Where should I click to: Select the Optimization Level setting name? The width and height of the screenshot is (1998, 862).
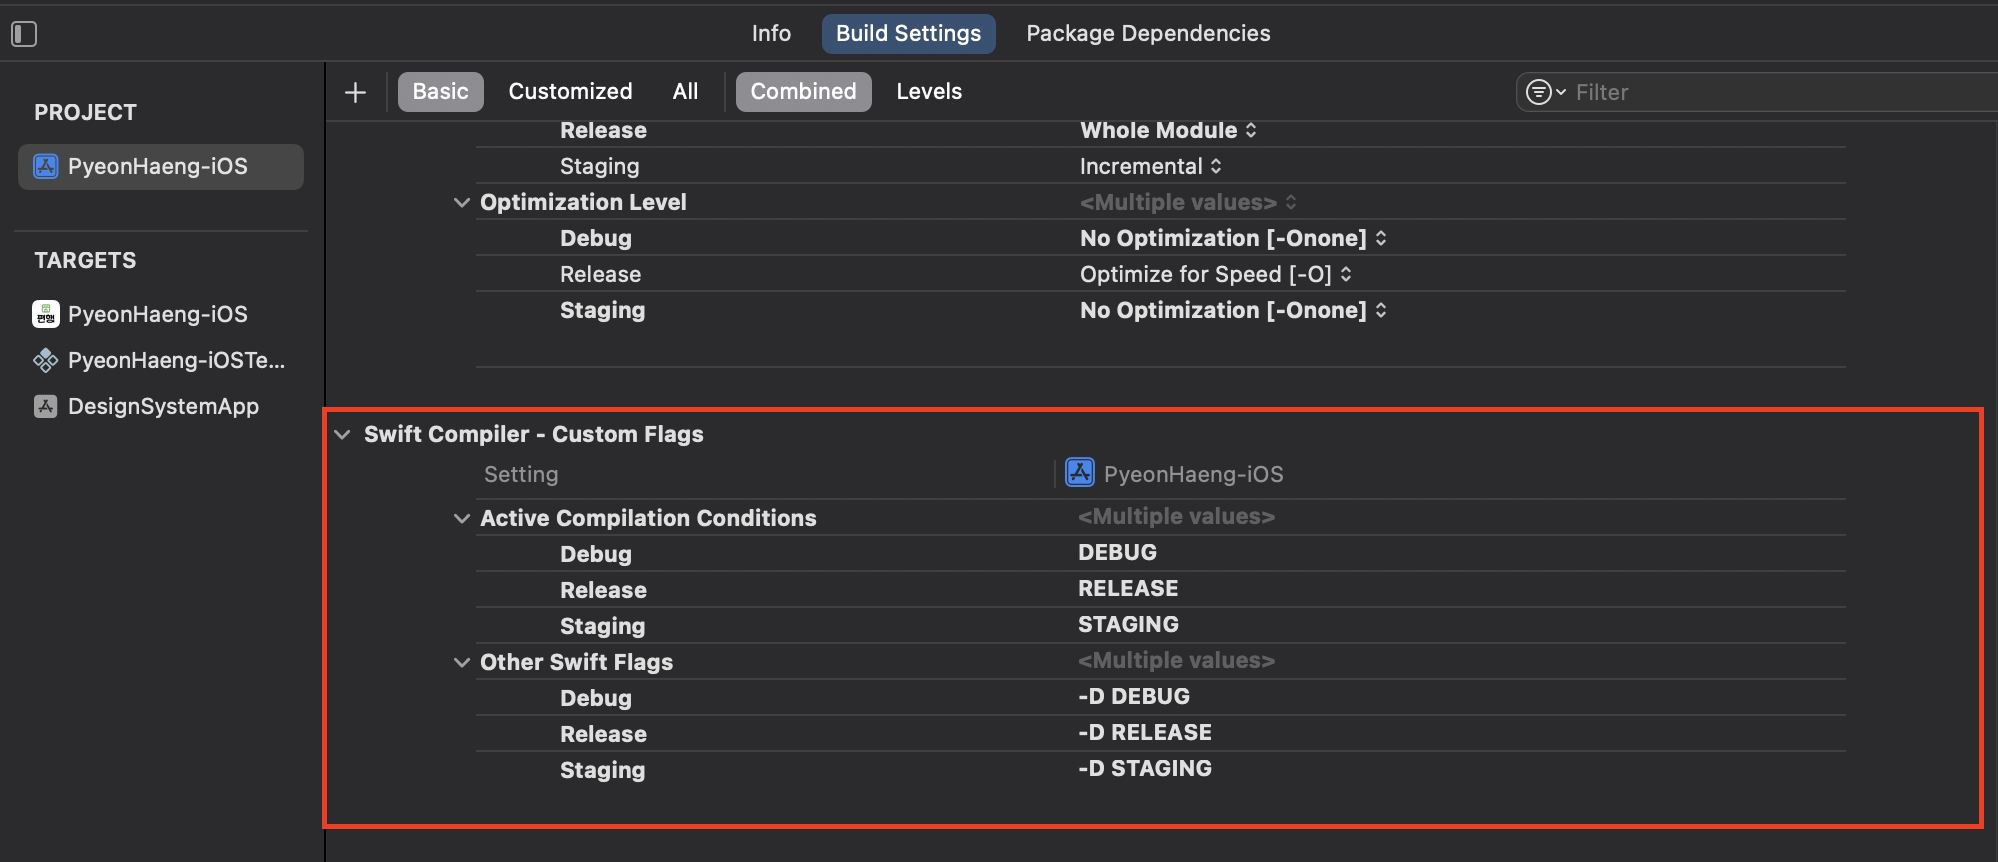583,202
